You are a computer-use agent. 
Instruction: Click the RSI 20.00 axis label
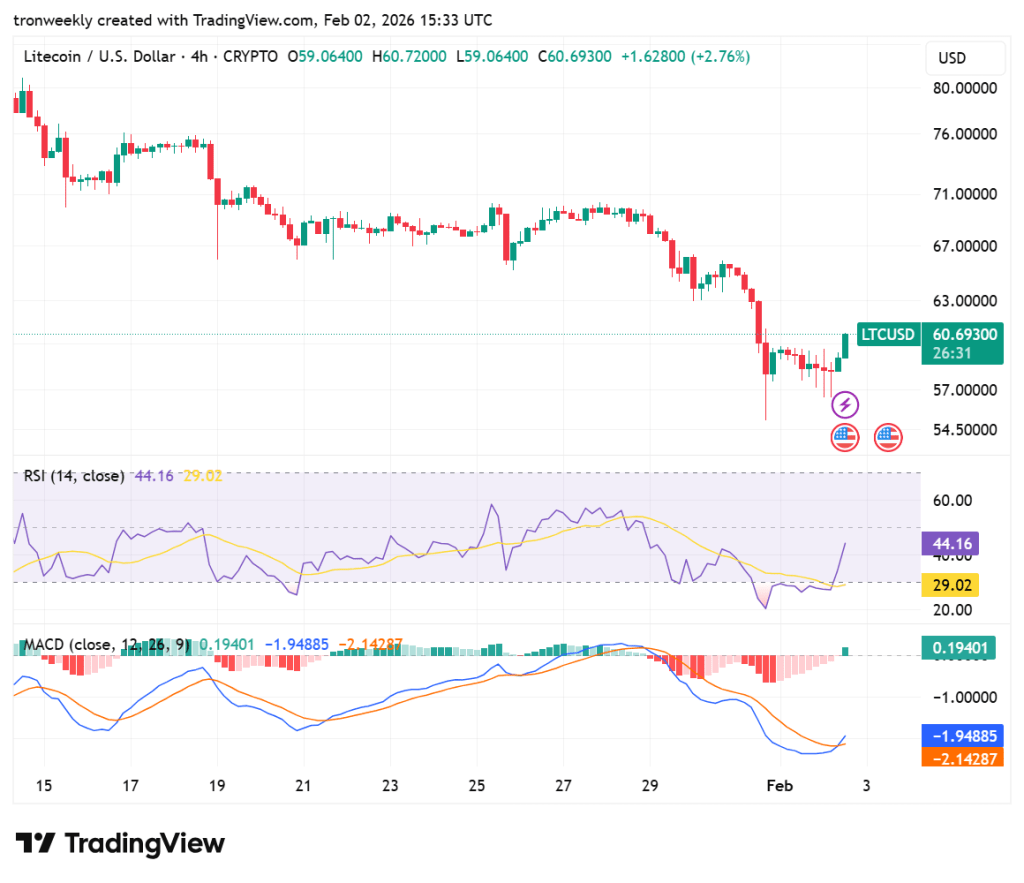953,610
